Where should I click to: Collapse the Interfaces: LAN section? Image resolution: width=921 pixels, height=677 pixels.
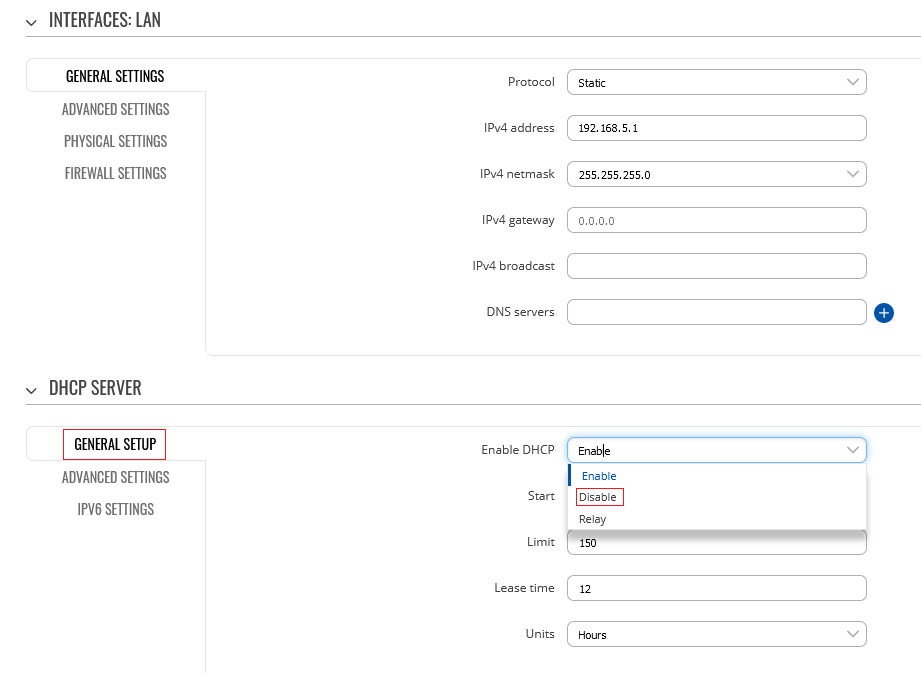[x=32, y=22]
